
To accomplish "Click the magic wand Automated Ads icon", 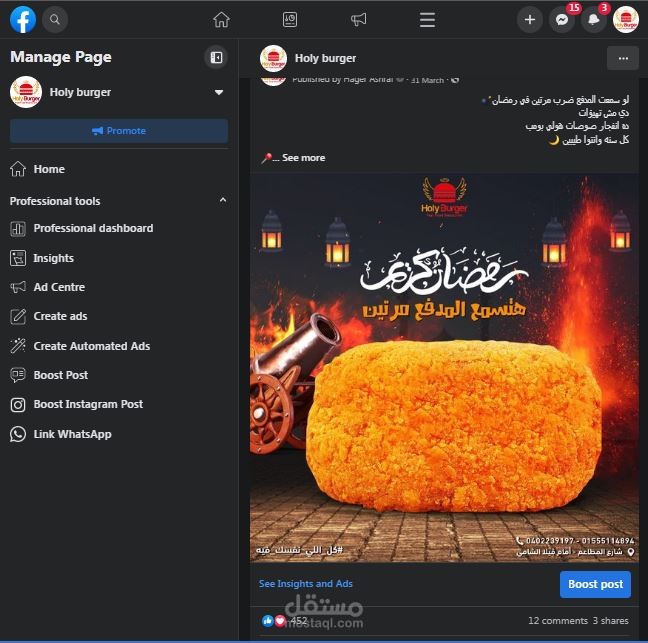I will tap(18, 346).
